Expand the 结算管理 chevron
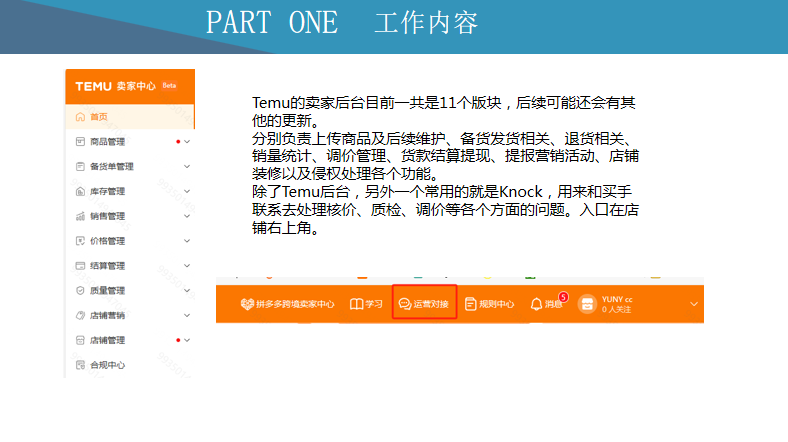 (187, 266)
